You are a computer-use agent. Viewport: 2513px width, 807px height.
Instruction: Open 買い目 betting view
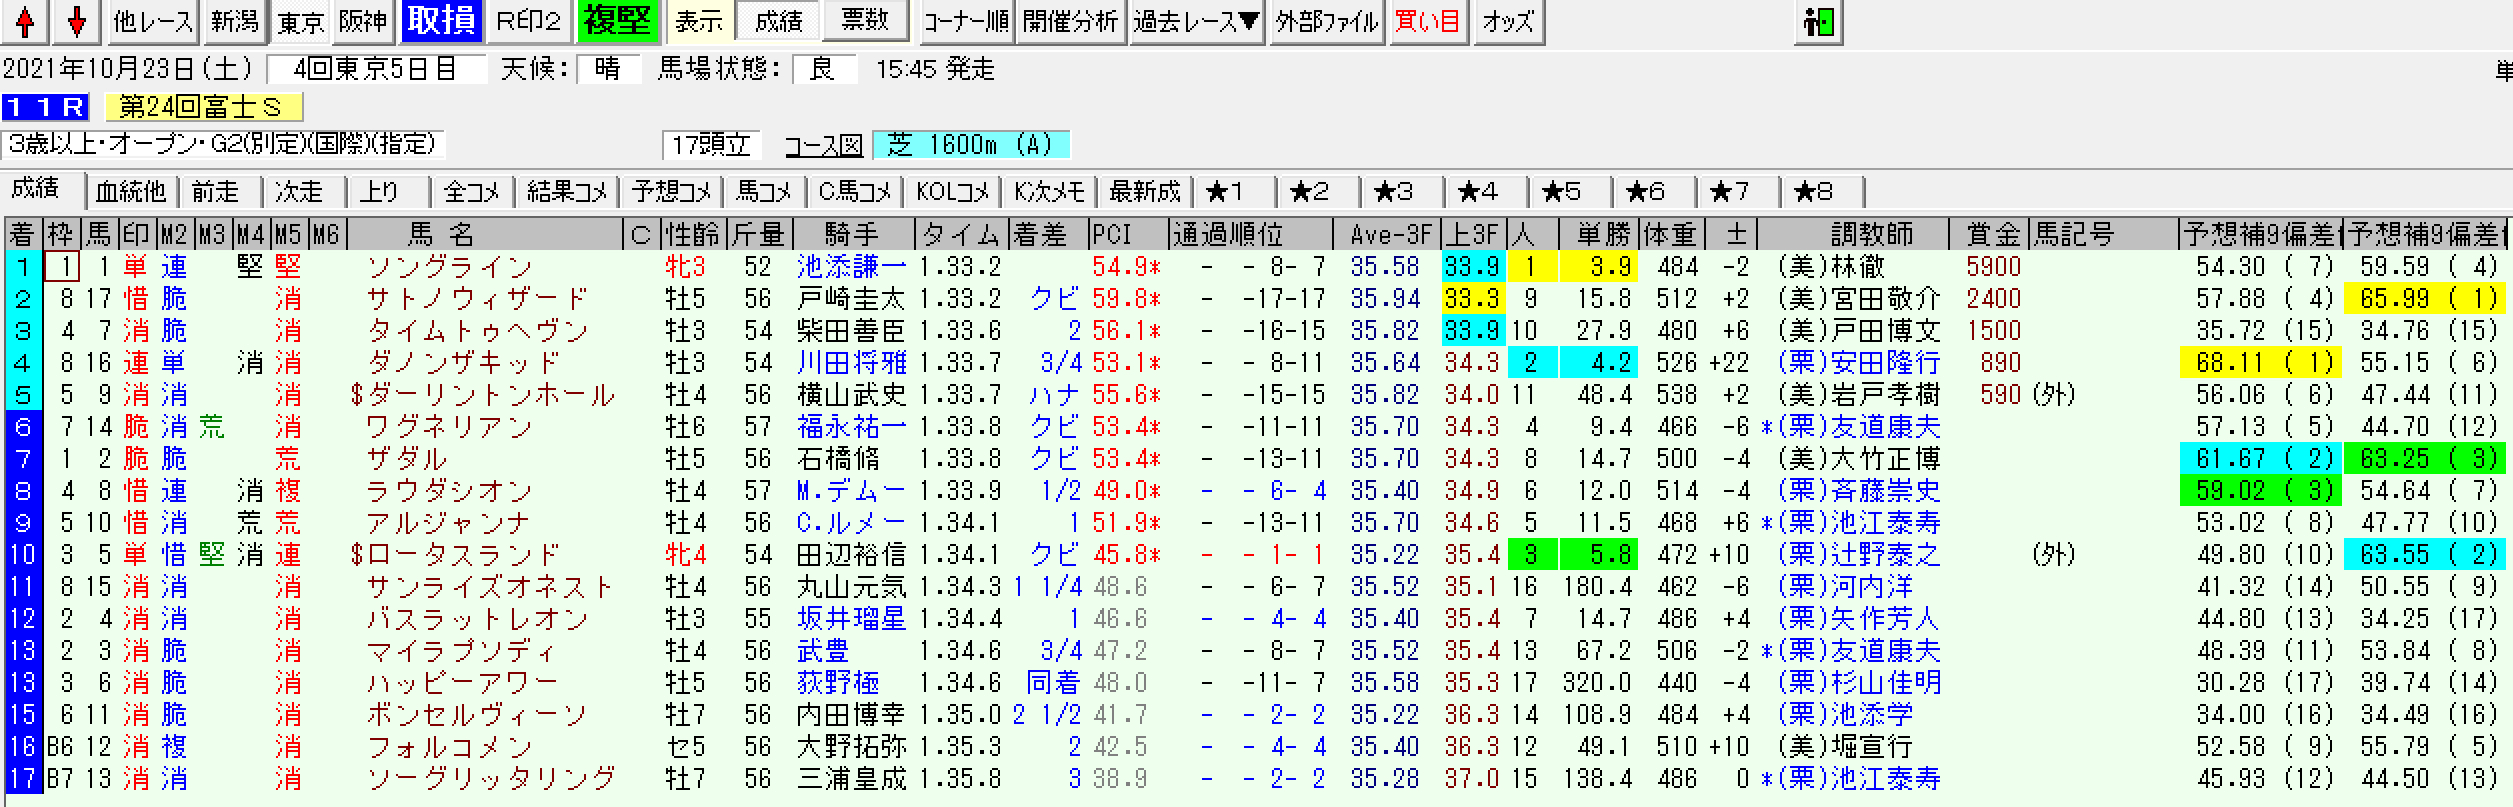click(1428, 21)
